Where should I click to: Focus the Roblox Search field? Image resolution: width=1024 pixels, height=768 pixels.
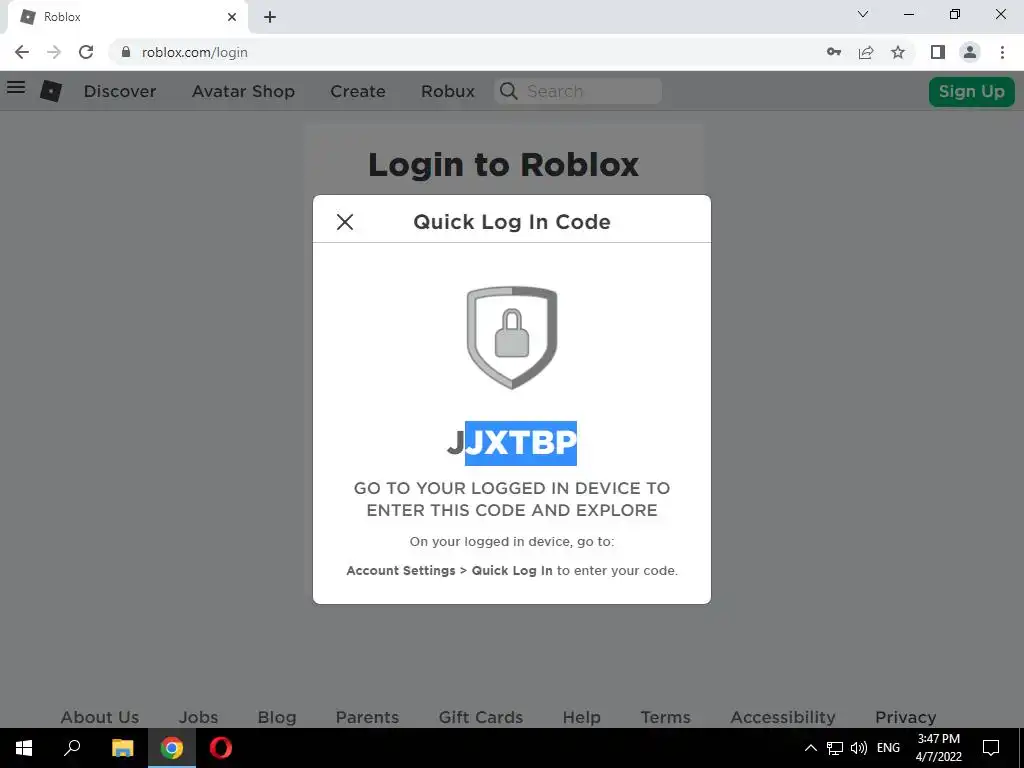[579, 91]
